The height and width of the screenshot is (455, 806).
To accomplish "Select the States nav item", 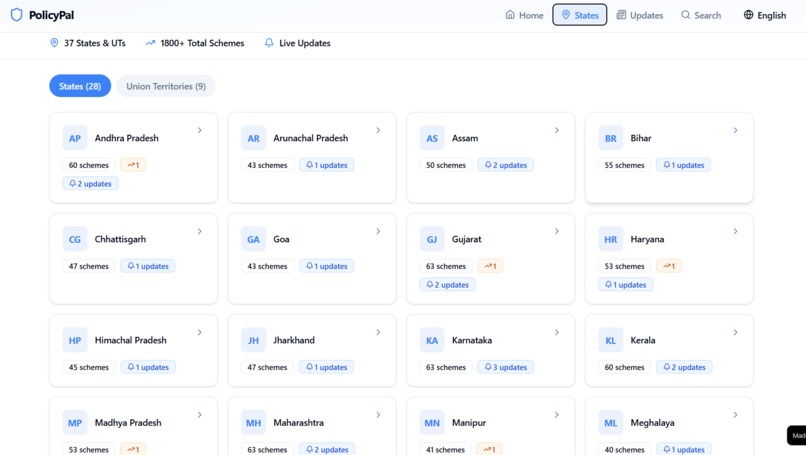I will tap(579, 15).
